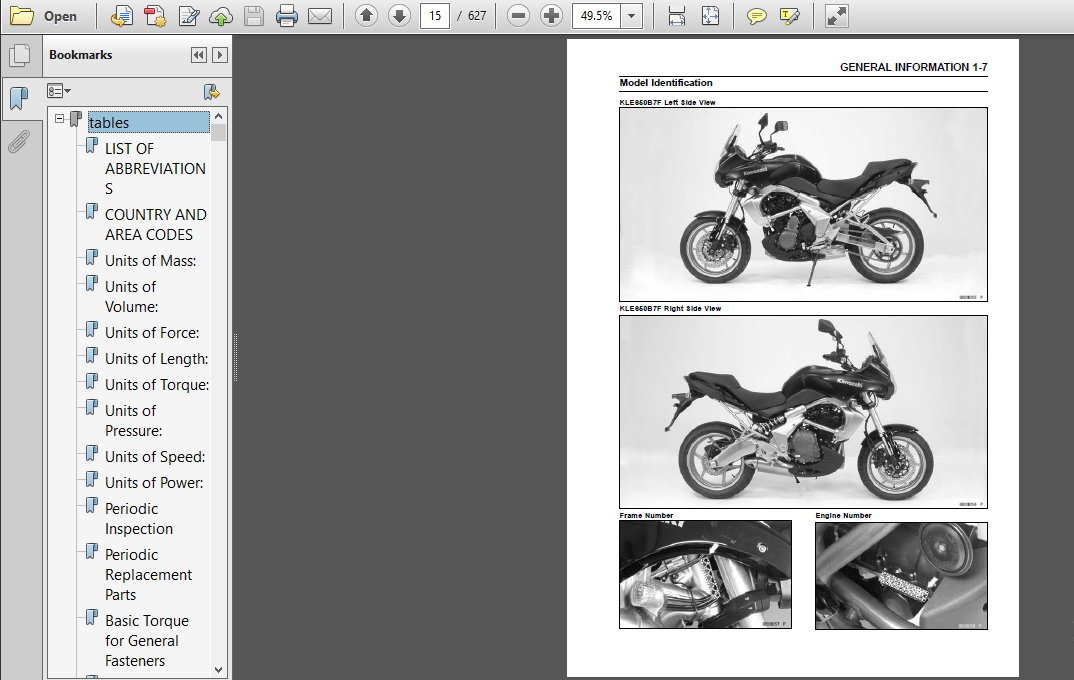Go to Units of Volume bookmark
The width and height of the screenshot is (1074, 680).
pyautogui.click(x=132, y=297)
